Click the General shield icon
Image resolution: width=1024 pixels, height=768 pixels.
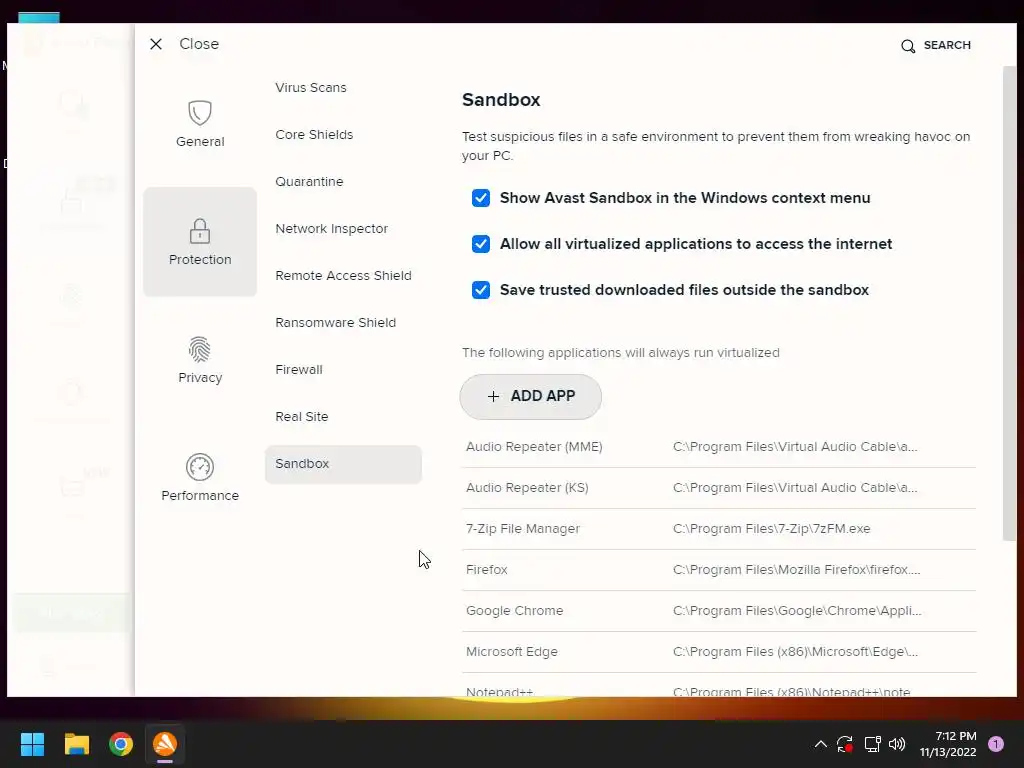pyautogui.click(x=200, y=113)
